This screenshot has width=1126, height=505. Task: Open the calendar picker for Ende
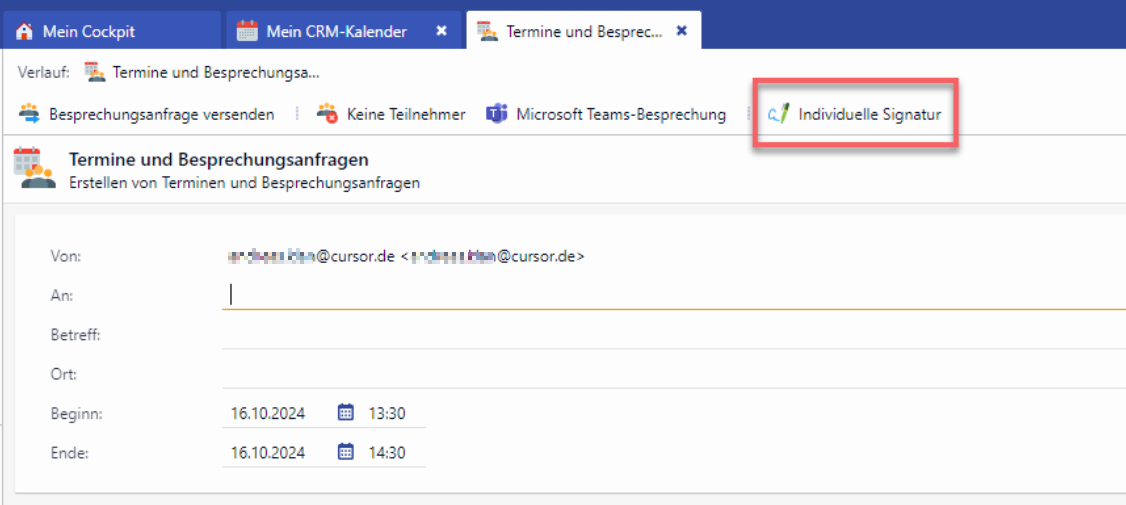click(346, 452)
